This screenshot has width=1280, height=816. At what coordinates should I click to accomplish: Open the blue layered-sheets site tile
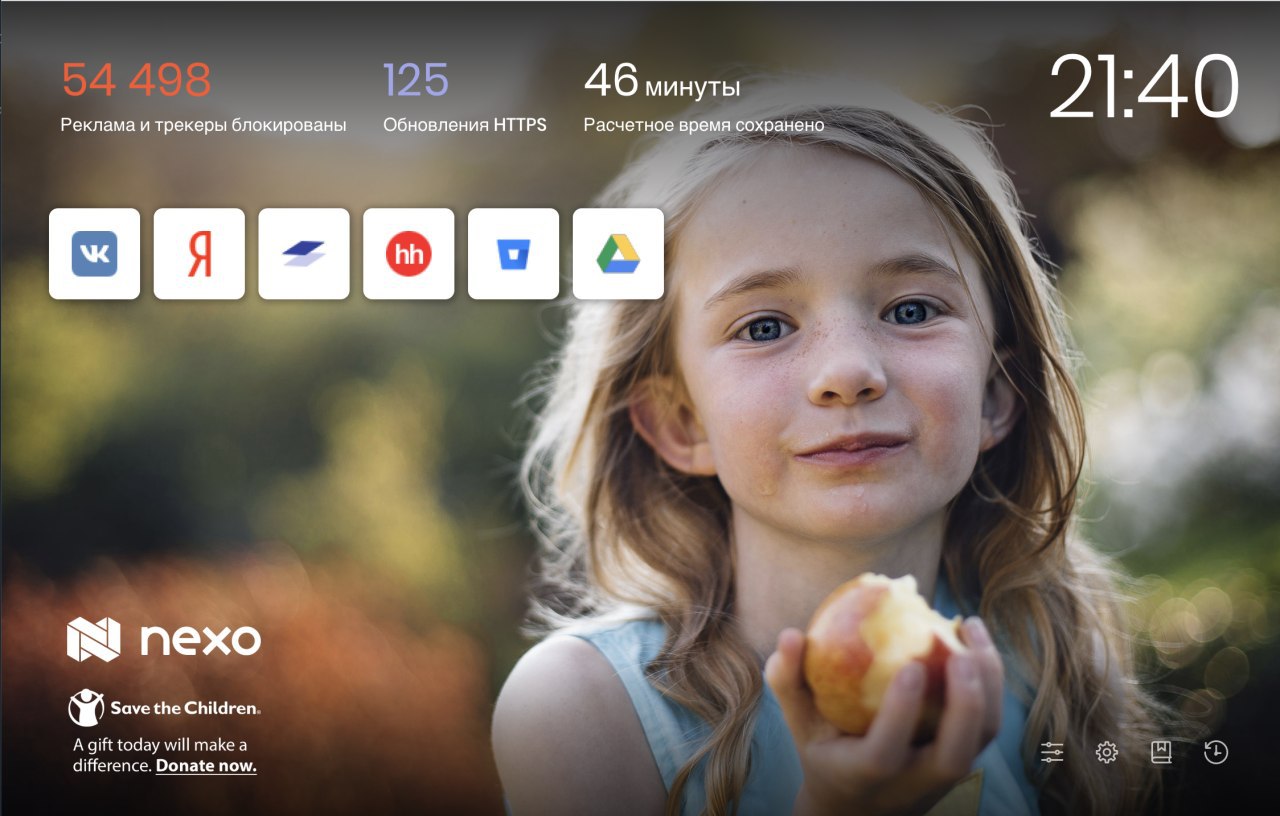pyautogui.click(x=304, y=254)
